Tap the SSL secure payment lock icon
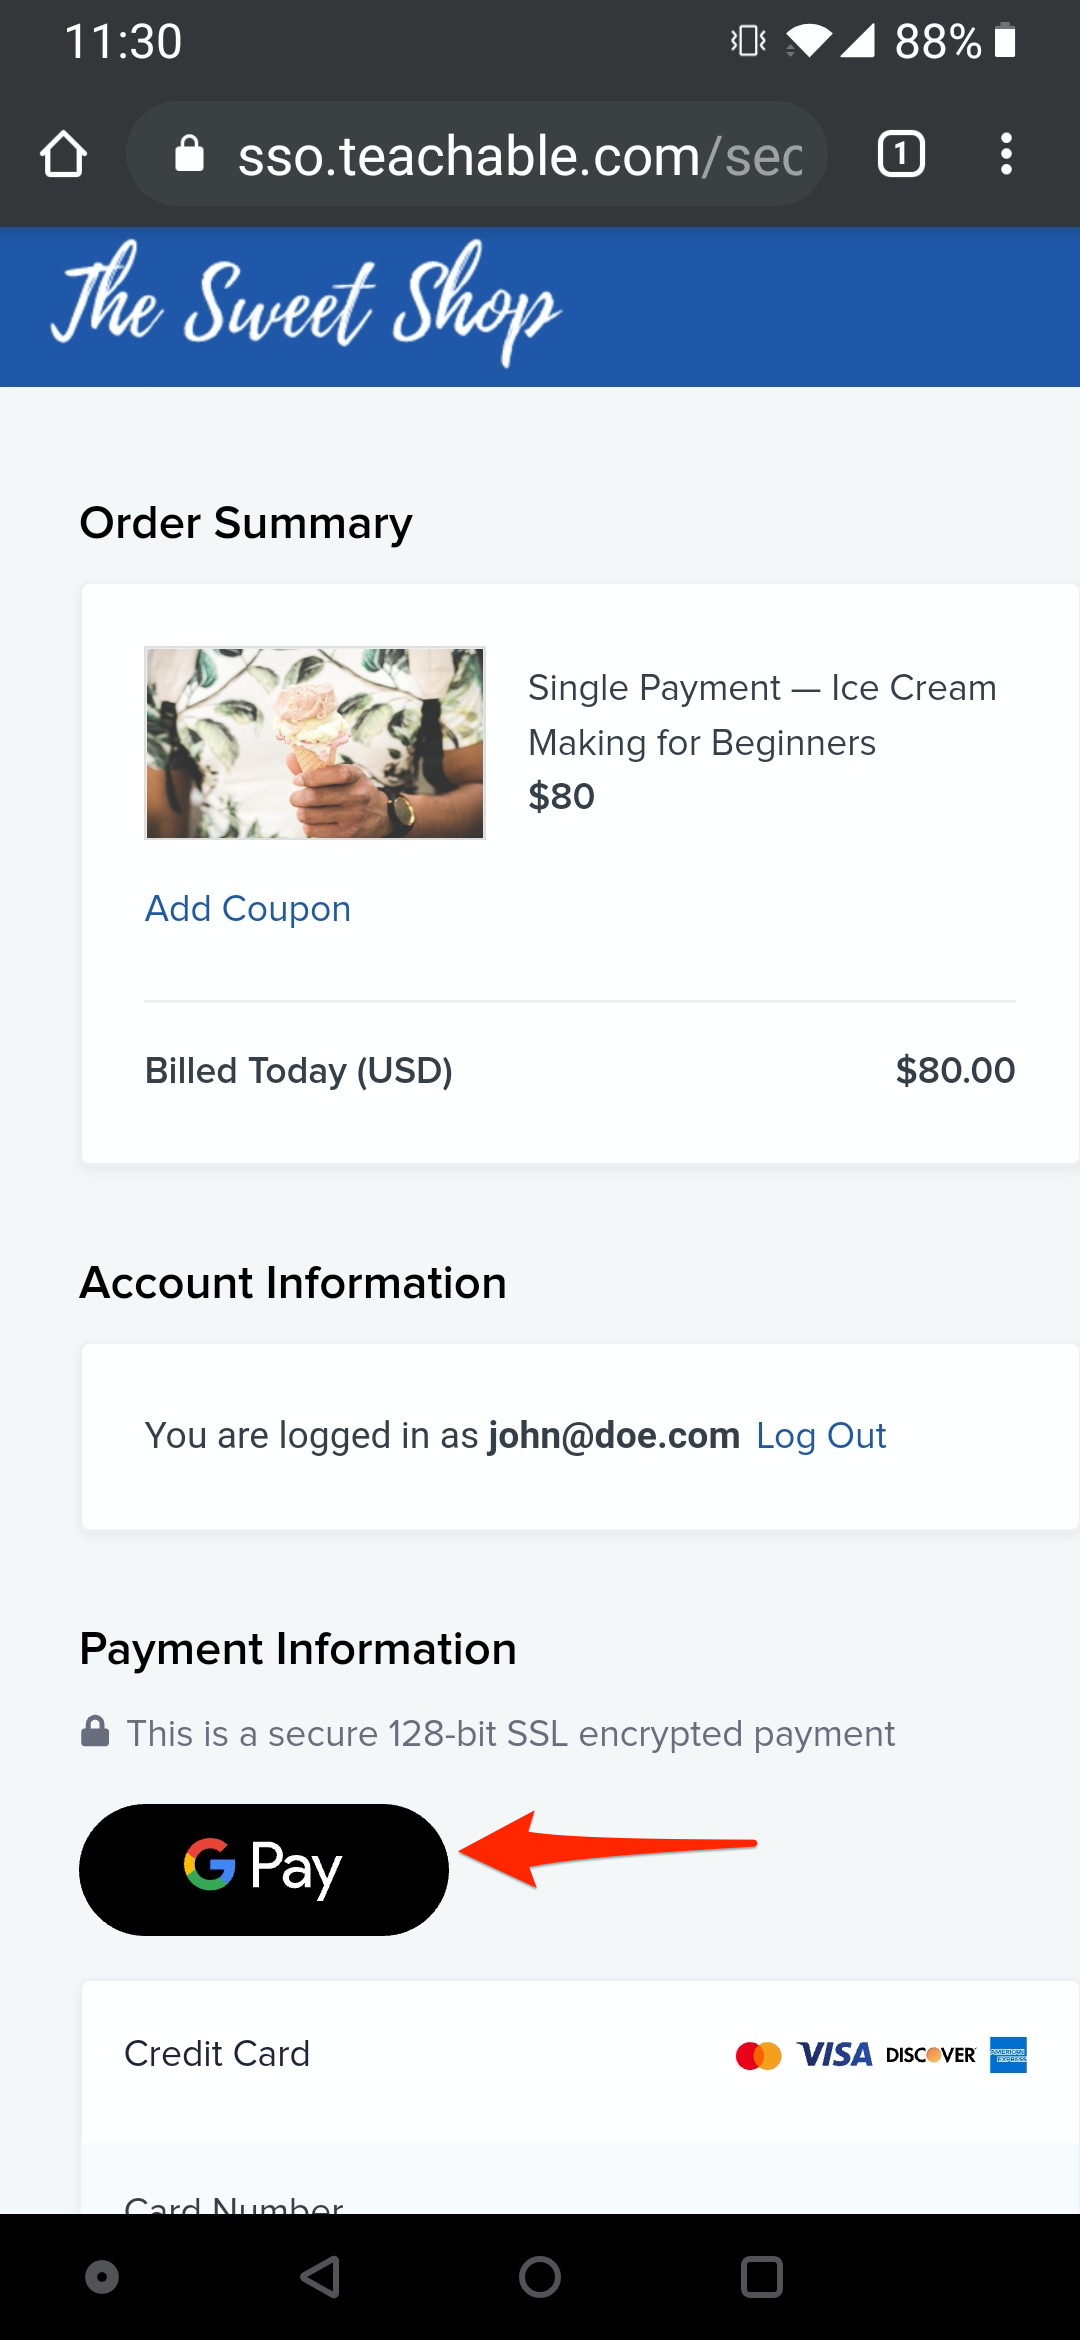The image size is (1080, 2340). [95, 1731]
